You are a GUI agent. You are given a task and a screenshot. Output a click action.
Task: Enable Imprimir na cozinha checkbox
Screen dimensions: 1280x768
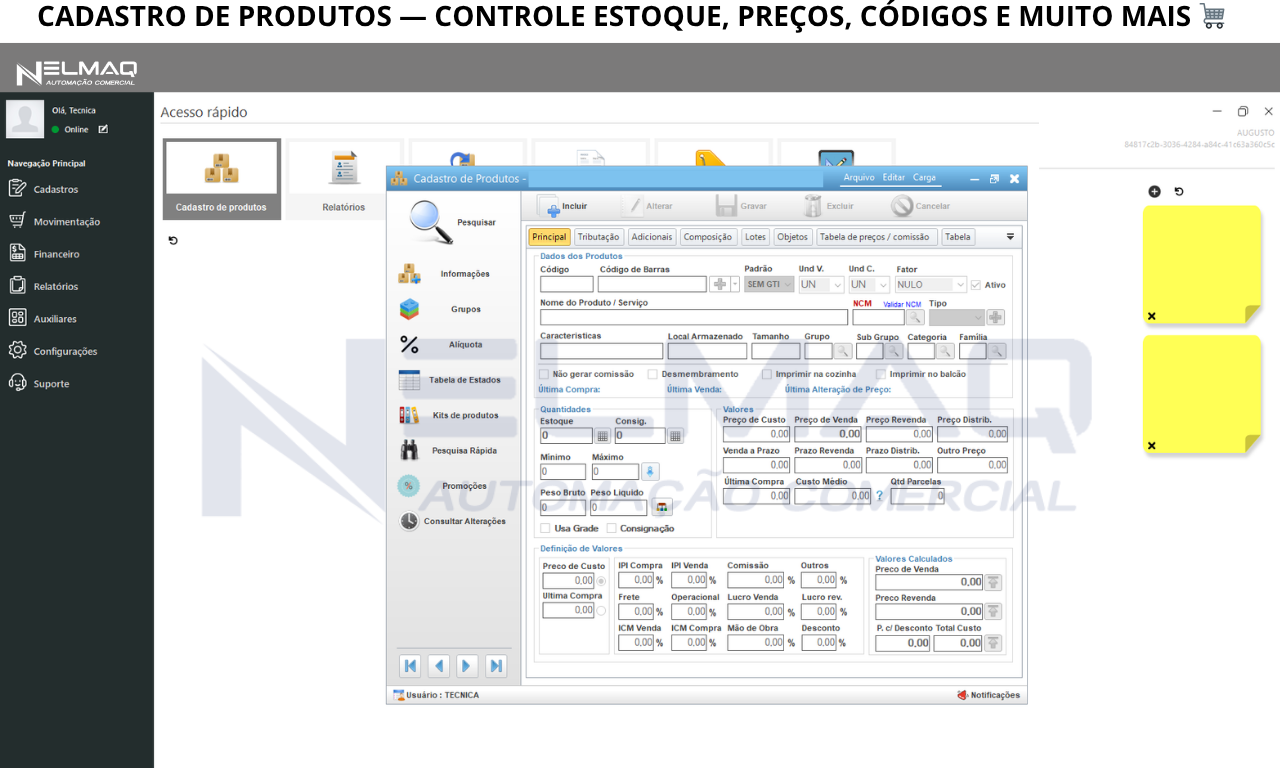click(x=767, y=374)
